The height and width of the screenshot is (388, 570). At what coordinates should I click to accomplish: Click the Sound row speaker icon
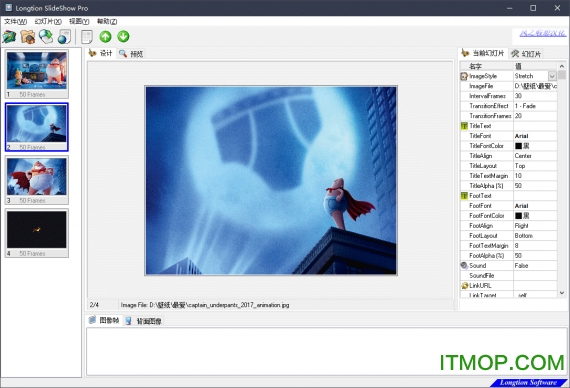464,265
